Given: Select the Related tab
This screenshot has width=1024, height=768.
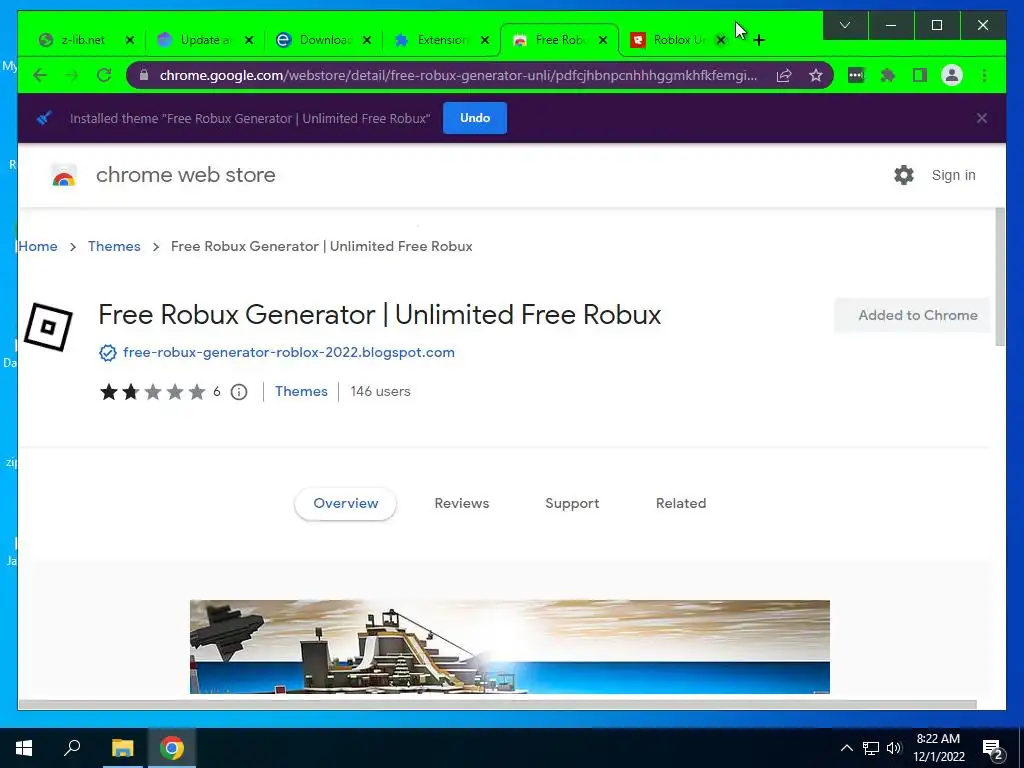Looking at the screenshot, I should [x=681, y=504].
